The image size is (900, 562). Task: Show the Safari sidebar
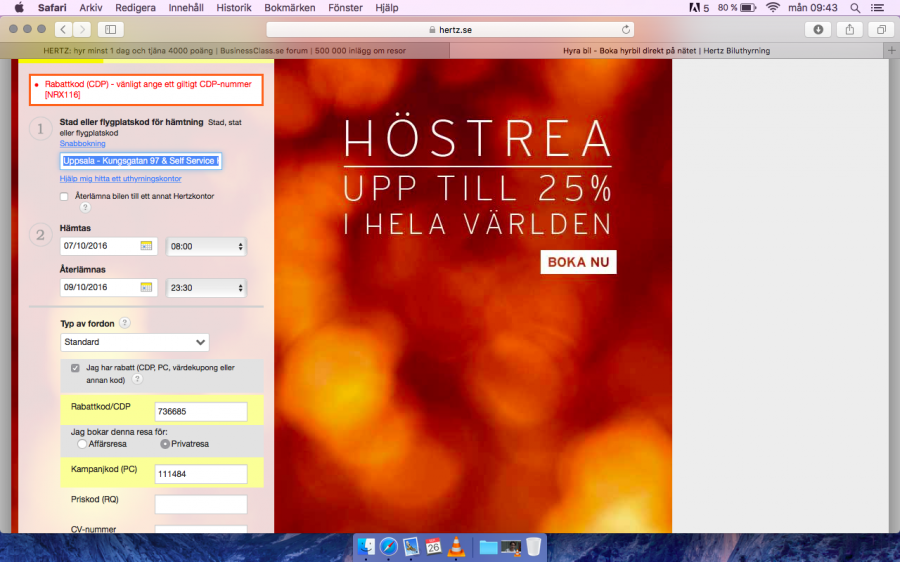[111, 29]
